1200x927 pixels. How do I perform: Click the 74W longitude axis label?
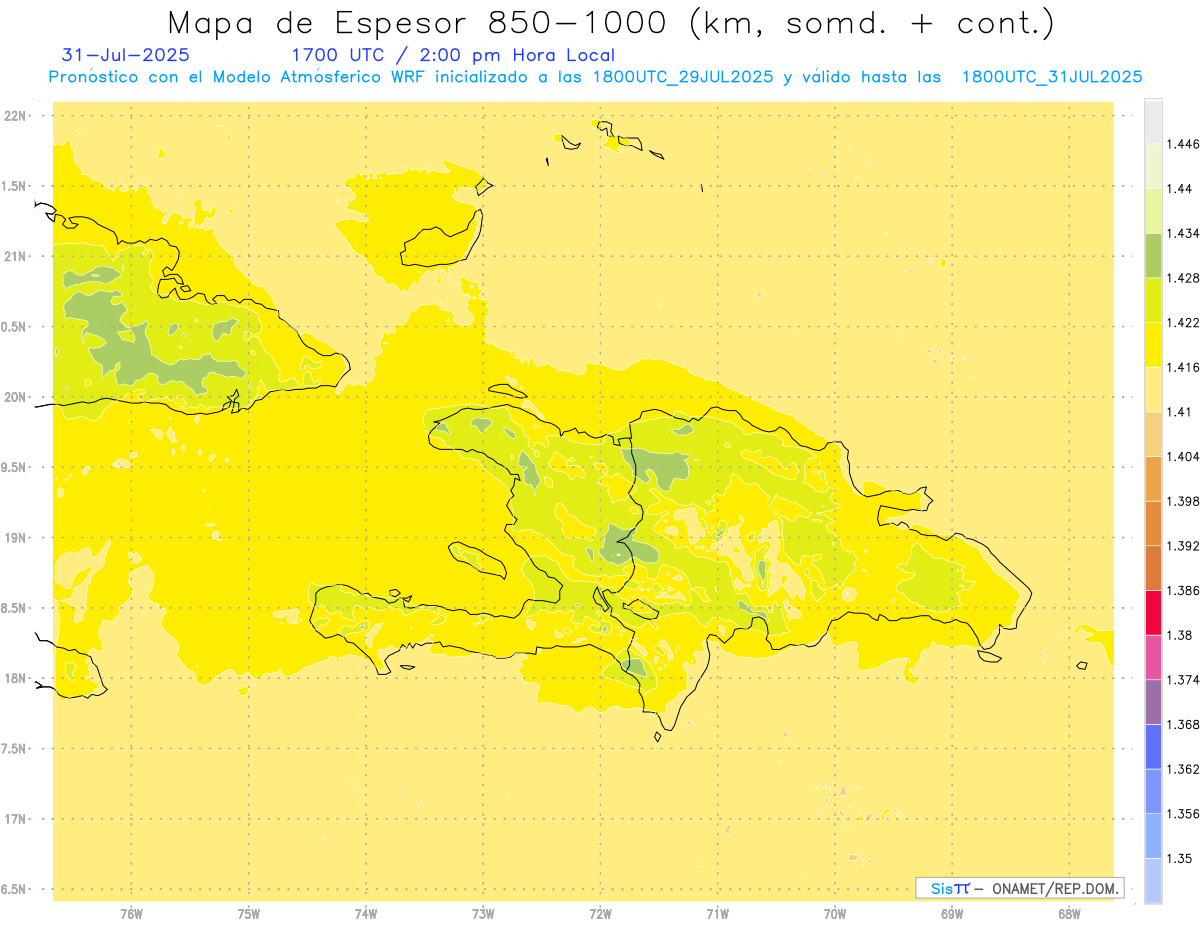365,914
